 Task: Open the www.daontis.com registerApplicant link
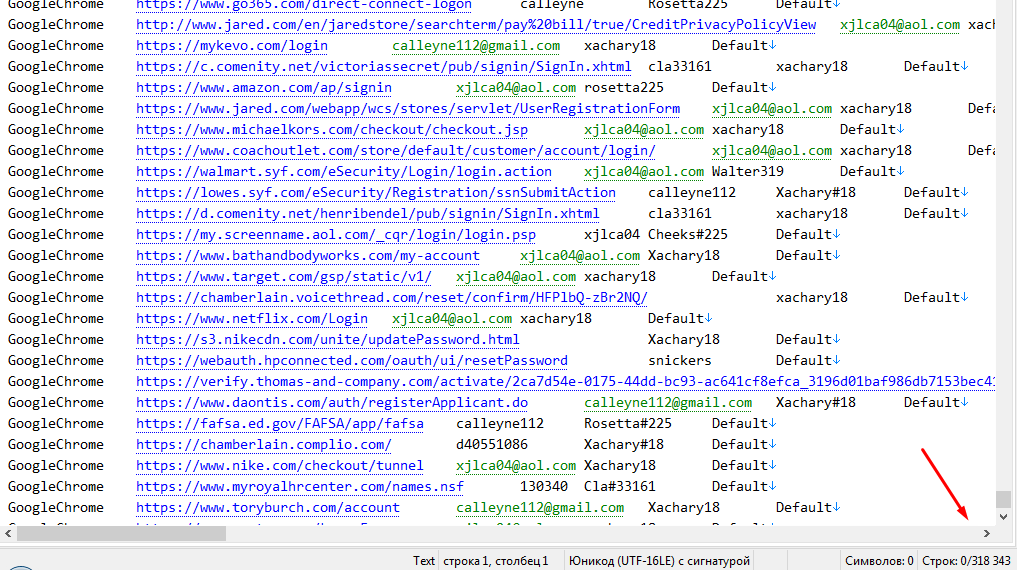(x=331, y=403)
